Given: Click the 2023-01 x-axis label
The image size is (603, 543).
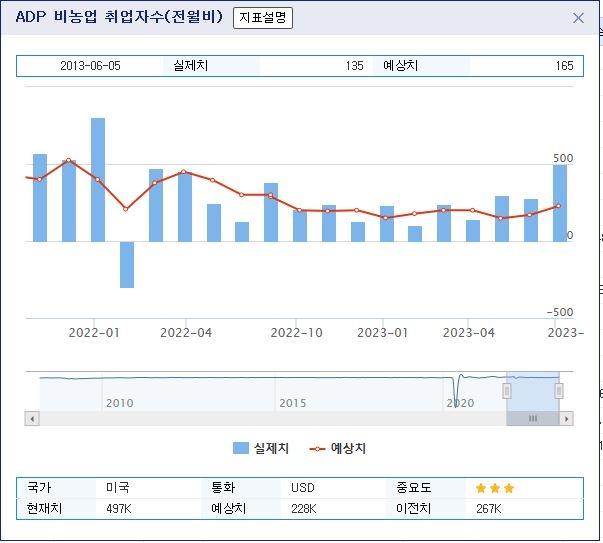Looking at the screenshot, I should (x=383, y=333).
